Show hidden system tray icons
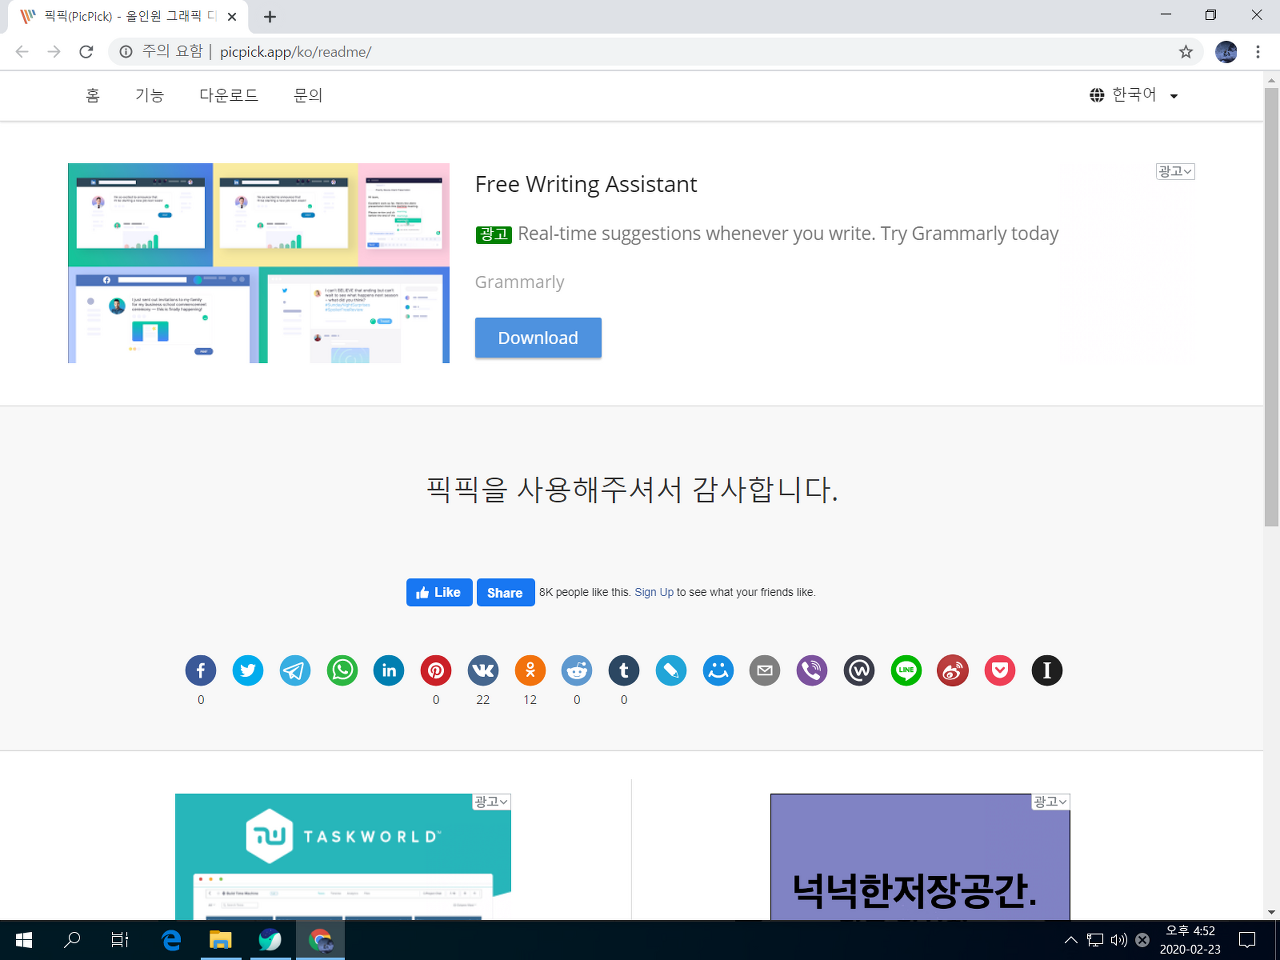Image resolution: width=1280 pixels, height=960 pixels. [1071, 940]
